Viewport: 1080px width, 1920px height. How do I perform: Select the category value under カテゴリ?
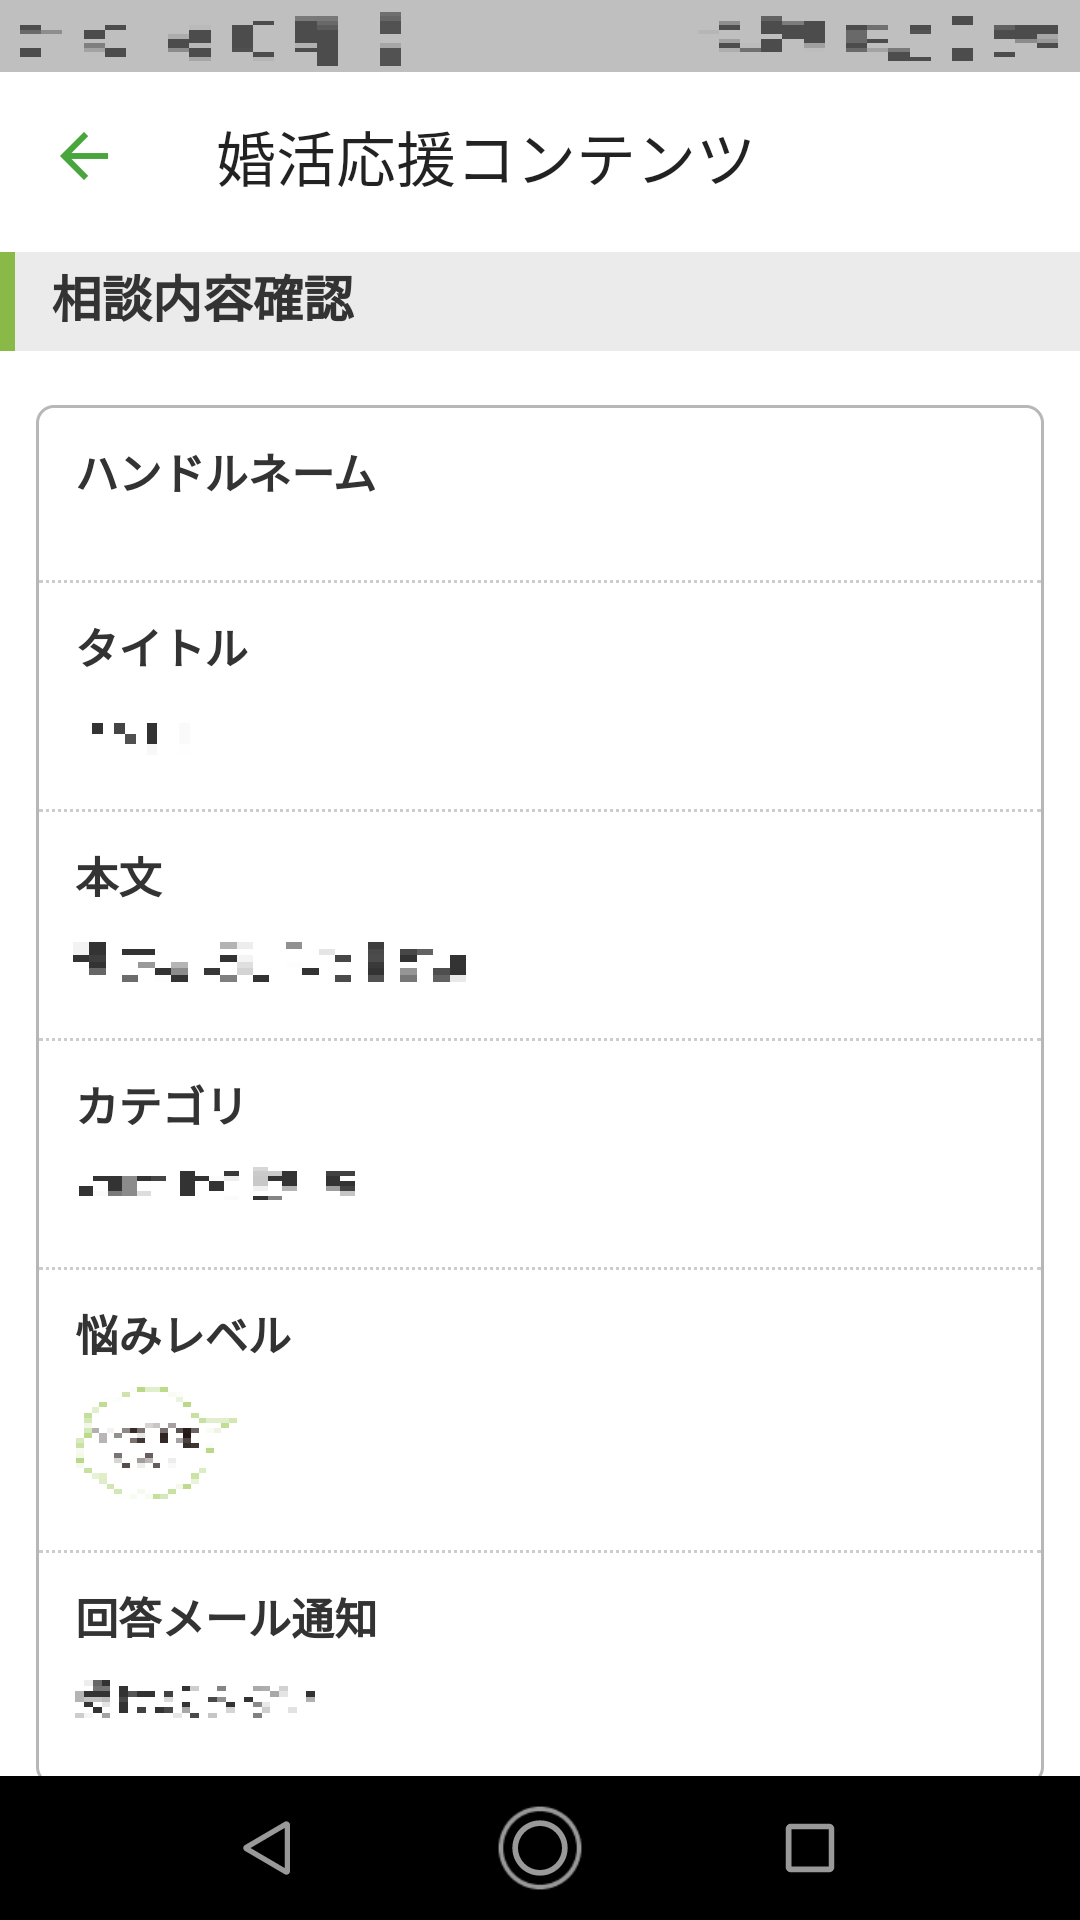(x=217, y=1183)
